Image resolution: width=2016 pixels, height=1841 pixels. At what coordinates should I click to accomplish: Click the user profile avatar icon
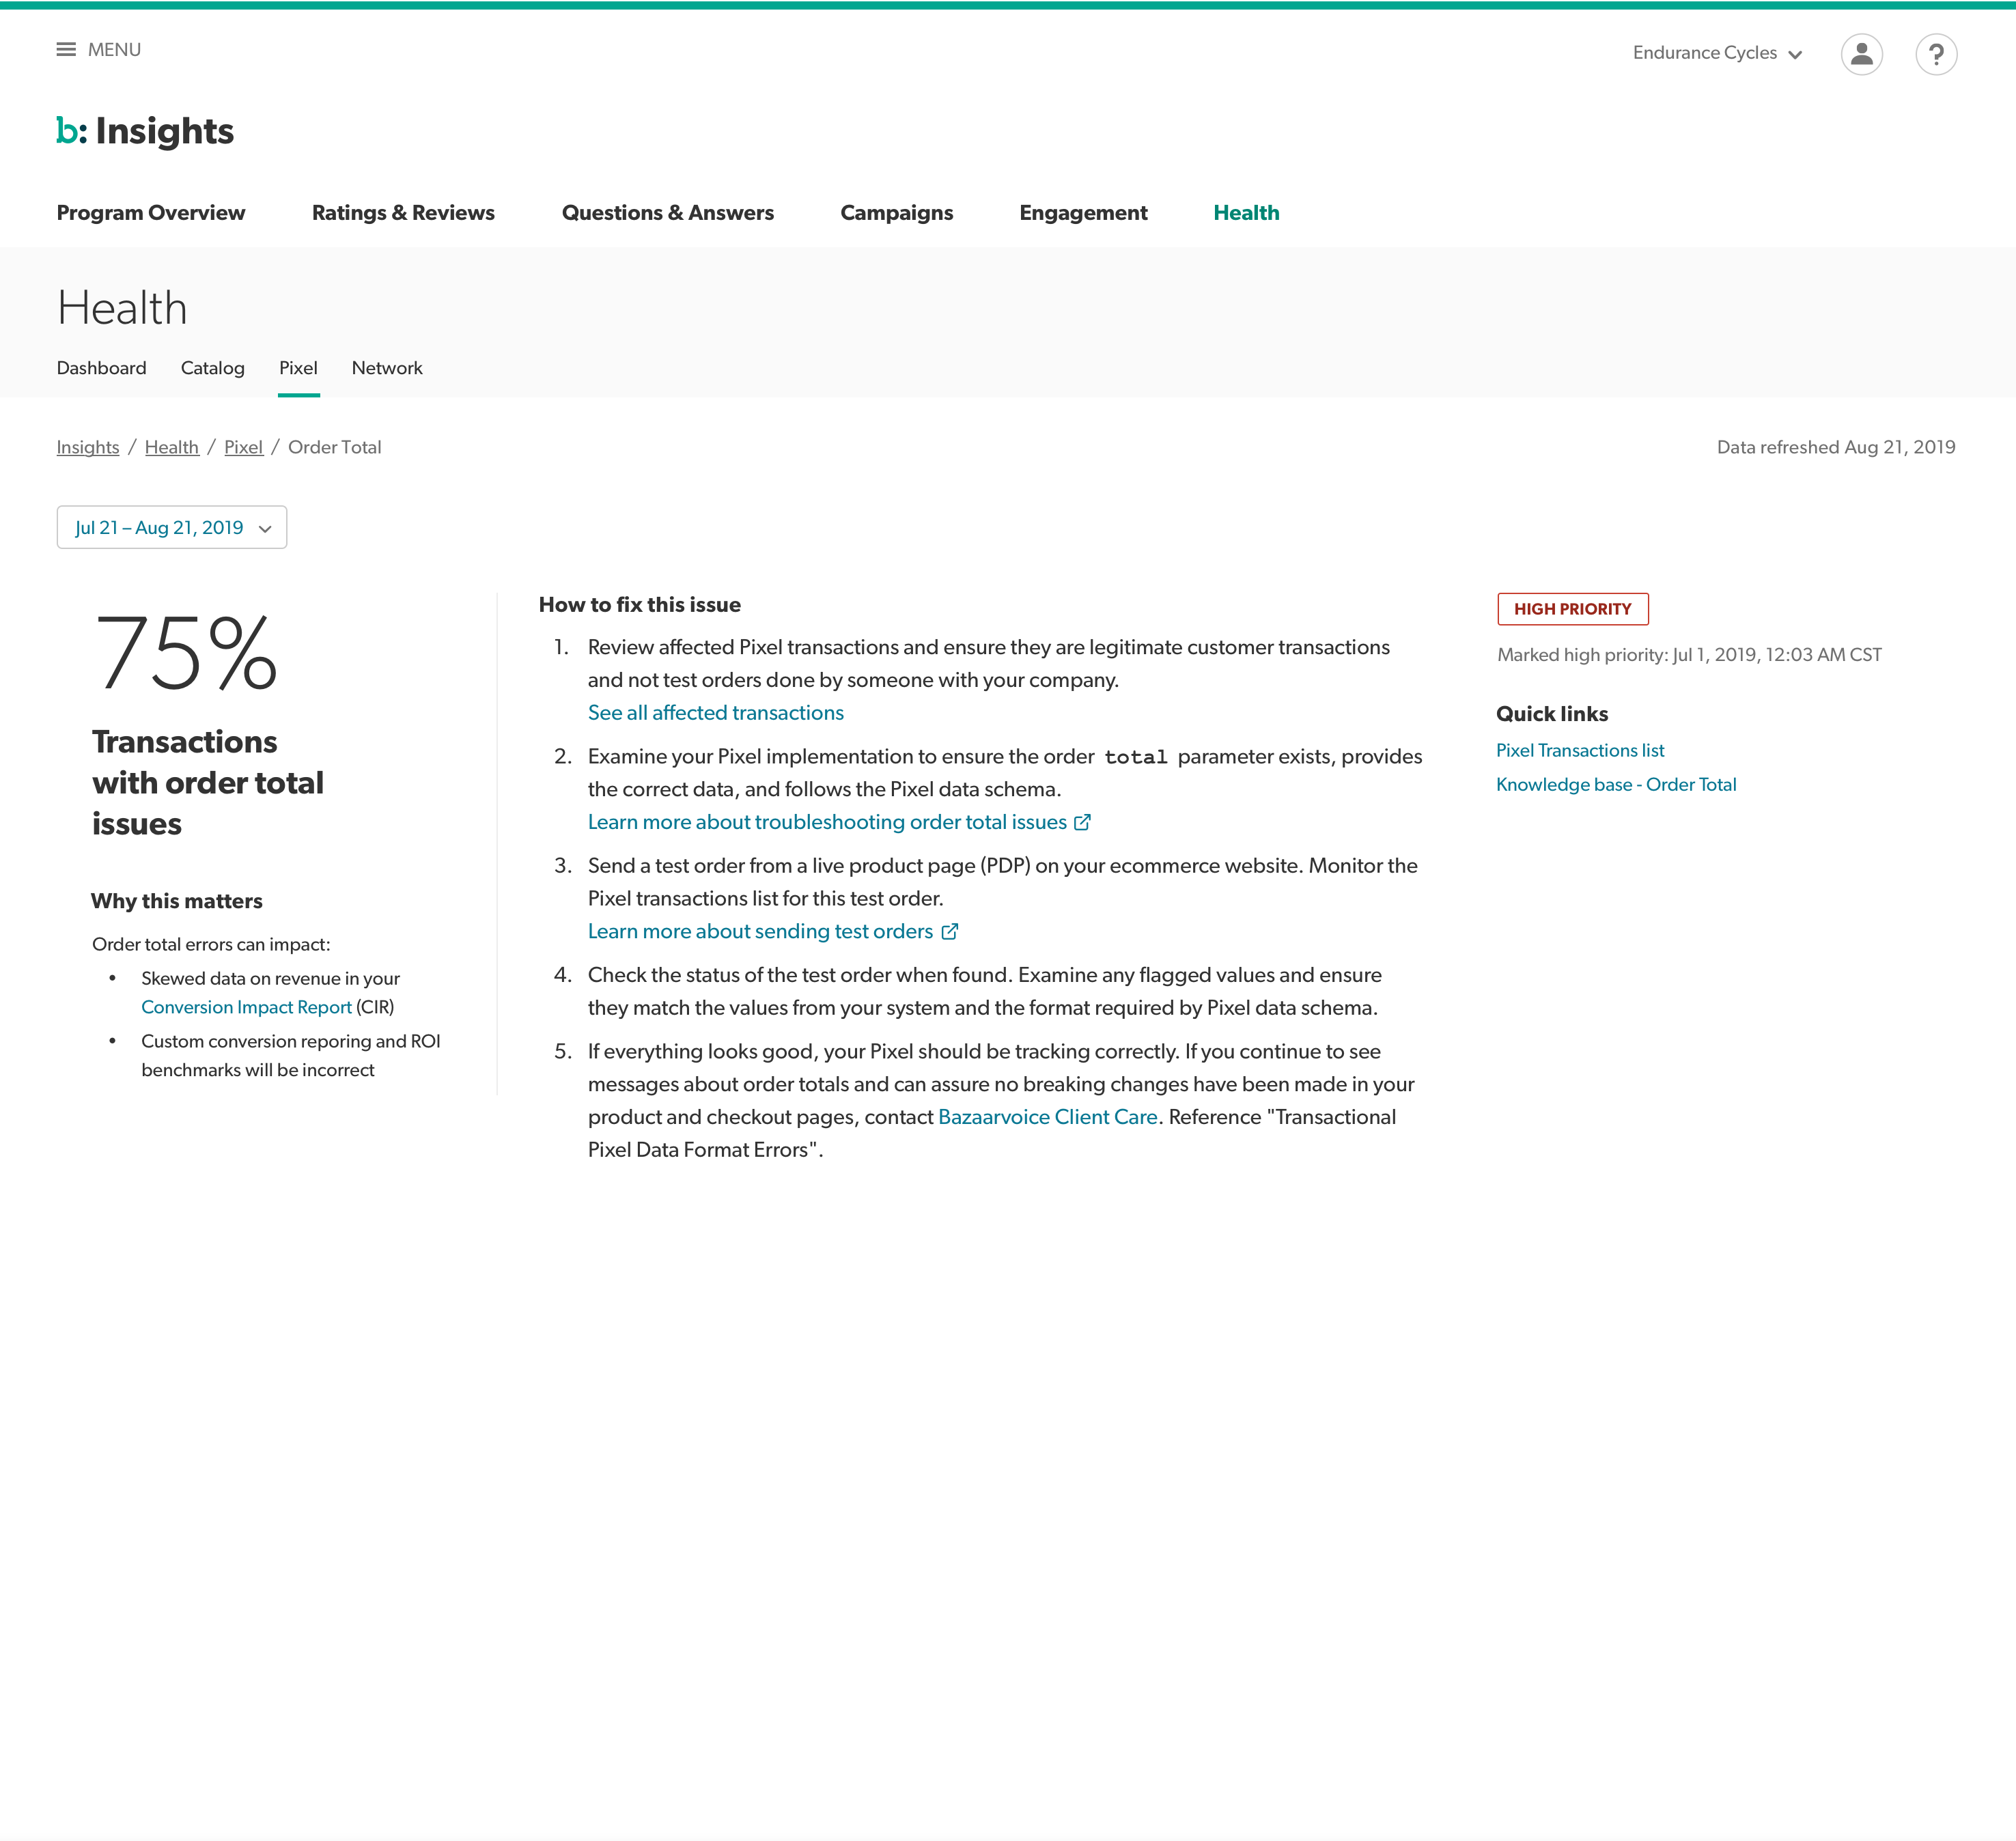1861,54
